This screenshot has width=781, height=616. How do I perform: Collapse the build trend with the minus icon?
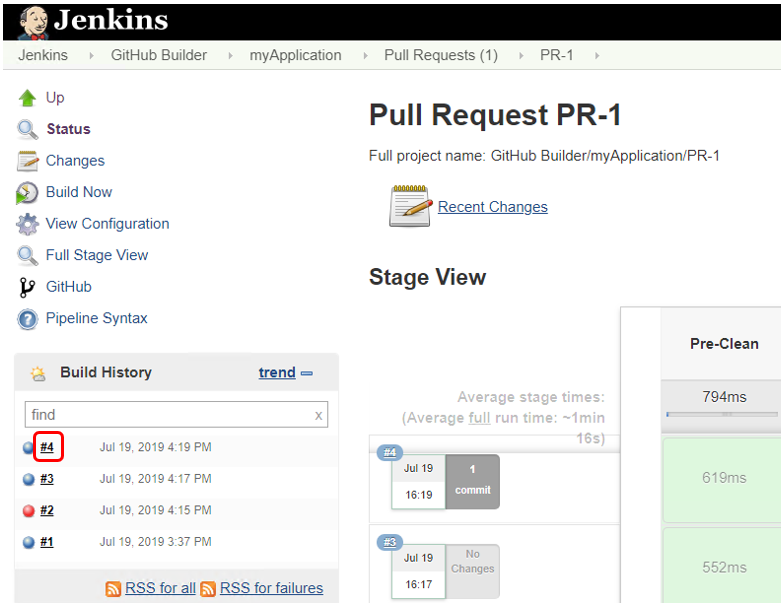coord(307,373)
